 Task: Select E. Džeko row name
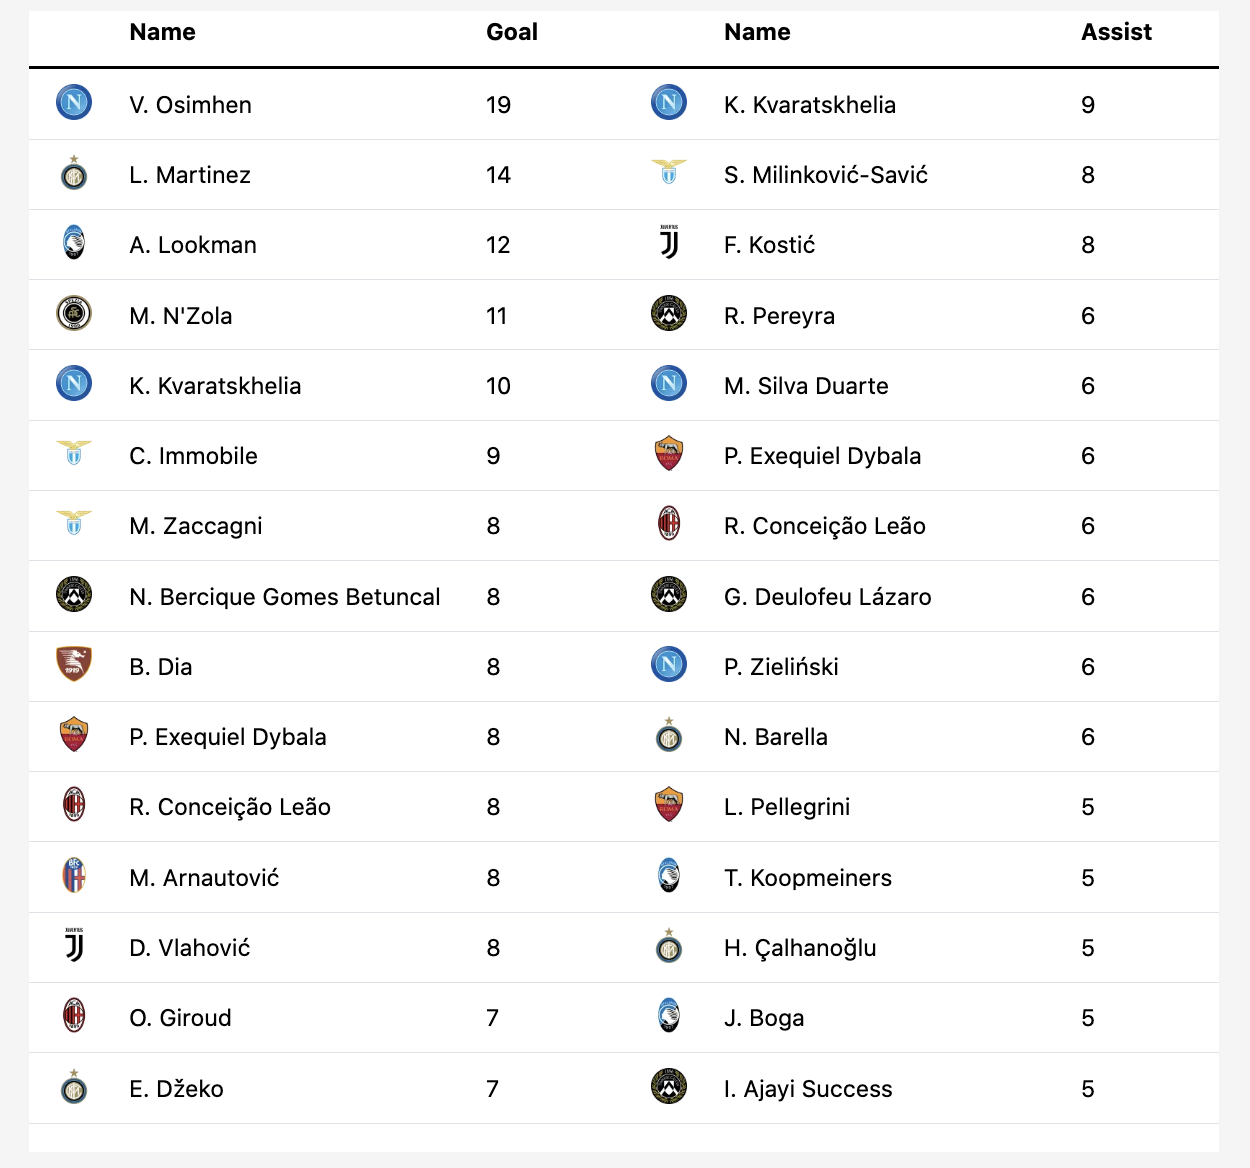pos(176,1089)
